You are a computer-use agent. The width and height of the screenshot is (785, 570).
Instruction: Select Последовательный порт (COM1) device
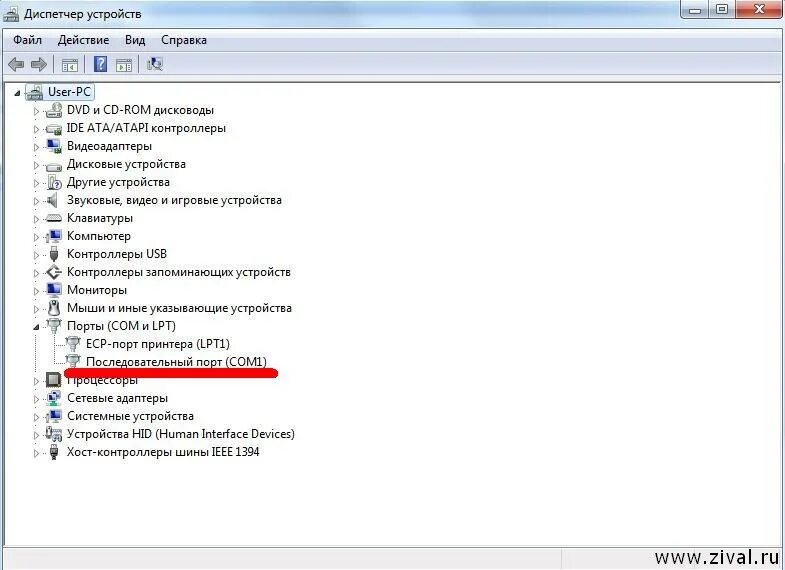[x=176, y=361]
